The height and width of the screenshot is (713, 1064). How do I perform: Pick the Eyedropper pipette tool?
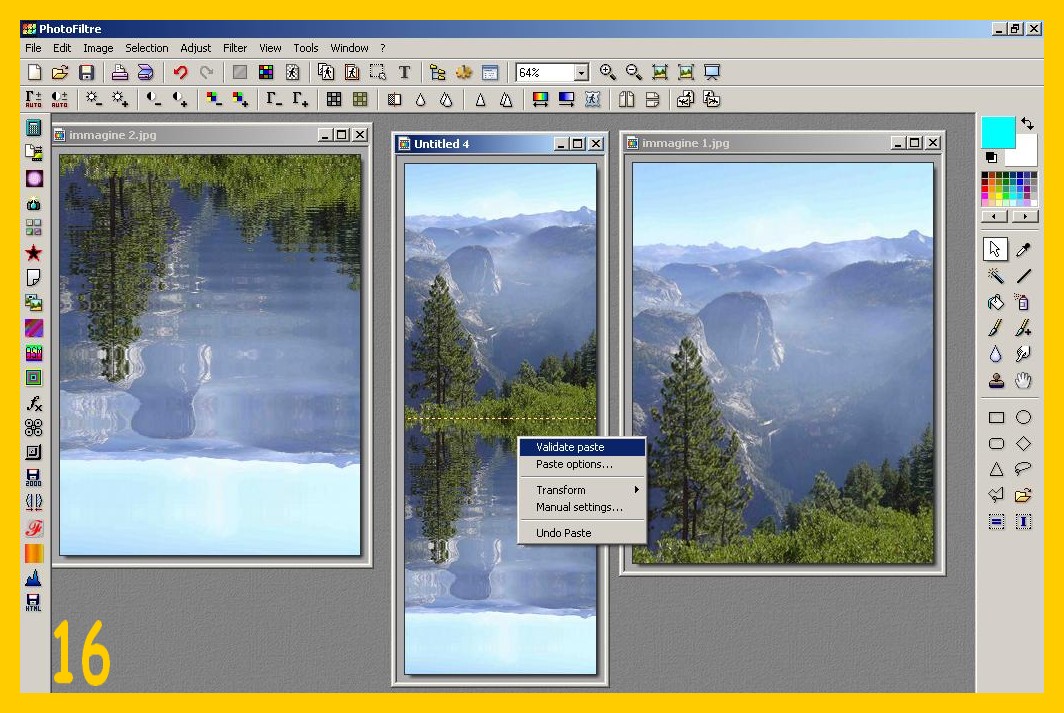pos(1023,250)
